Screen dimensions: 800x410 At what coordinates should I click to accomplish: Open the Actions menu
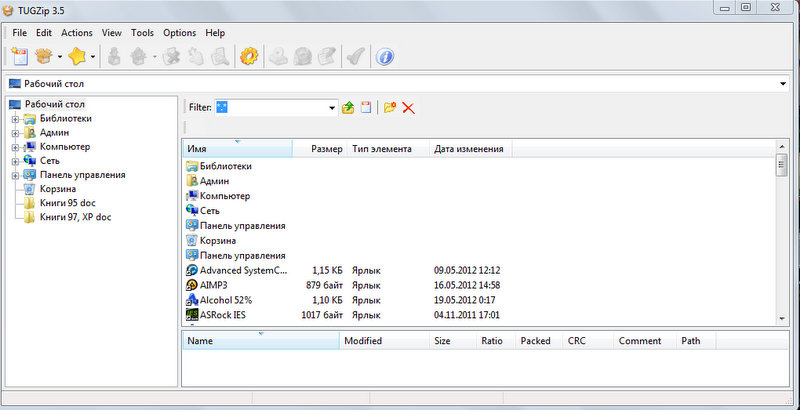pos(77,33)
